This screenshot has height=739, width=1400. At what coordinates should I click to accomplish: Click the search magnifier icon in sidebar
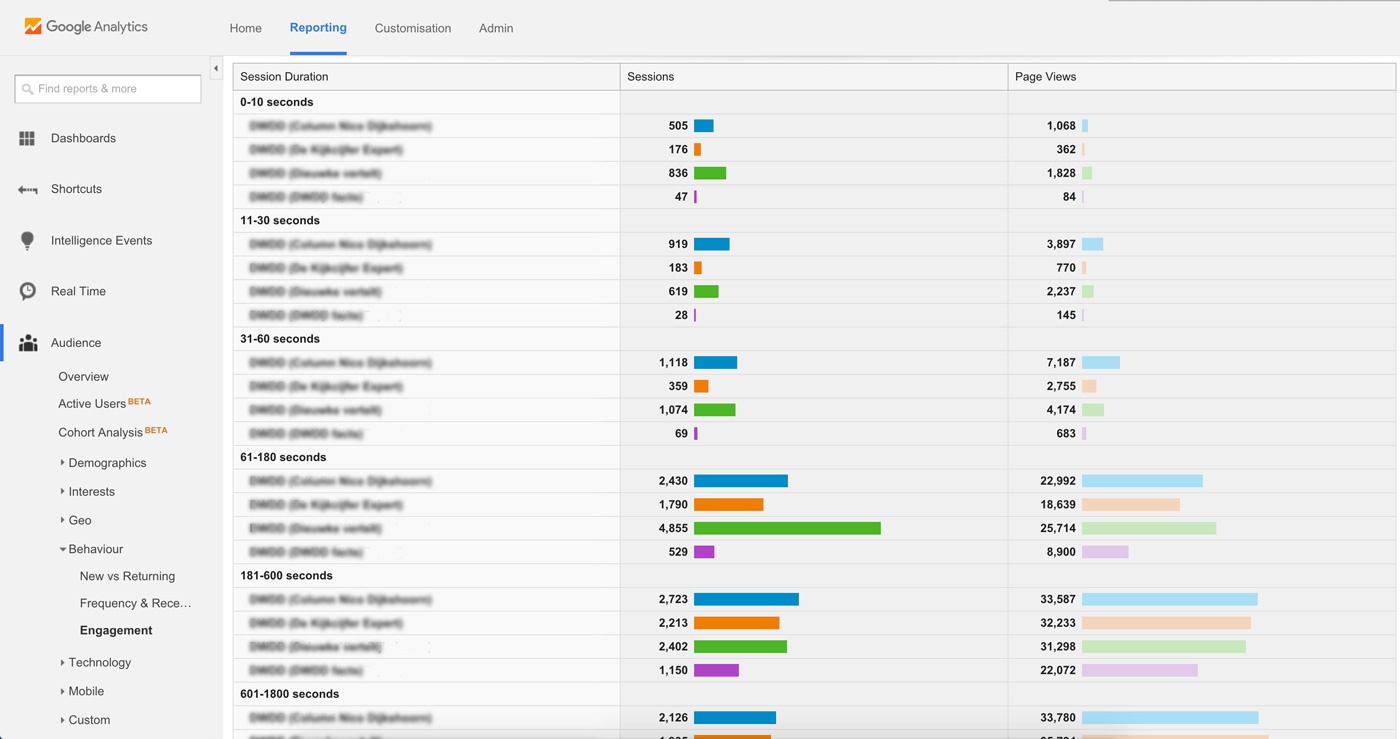[28, 89]
